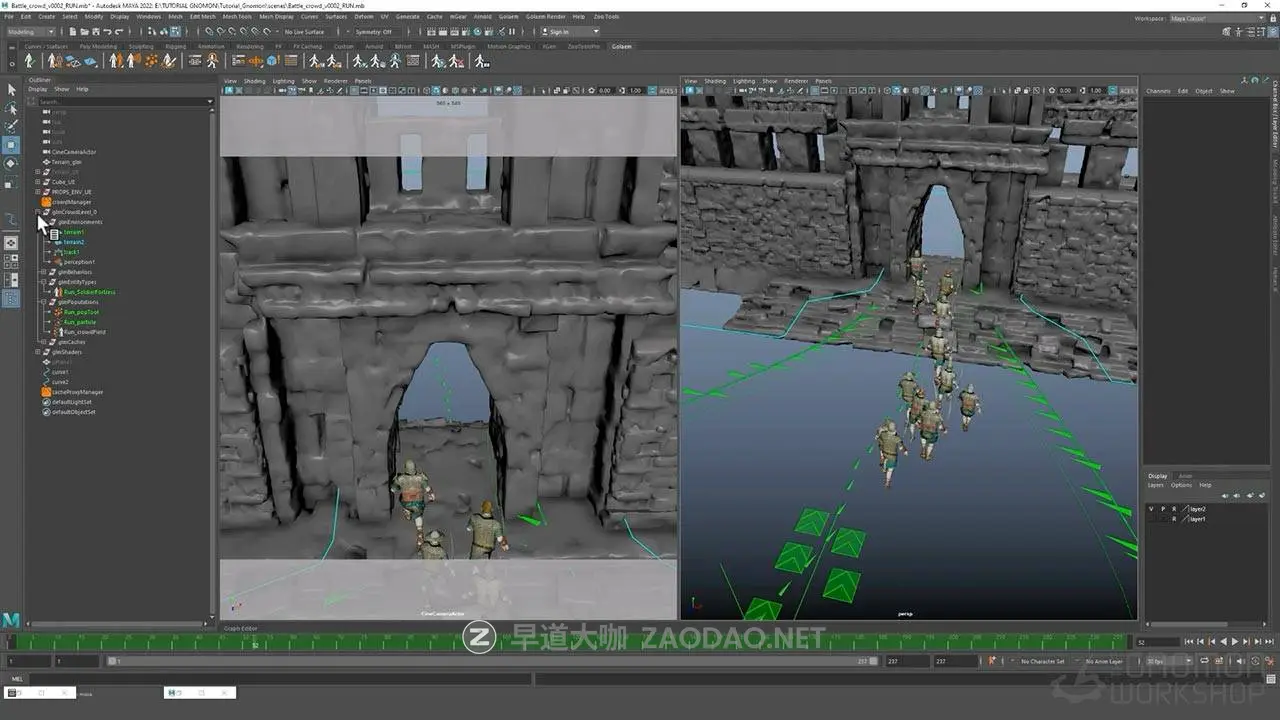Click the orange particle population shelf icon
This screenshot has height=720, width=1280.
coord(152,61)
